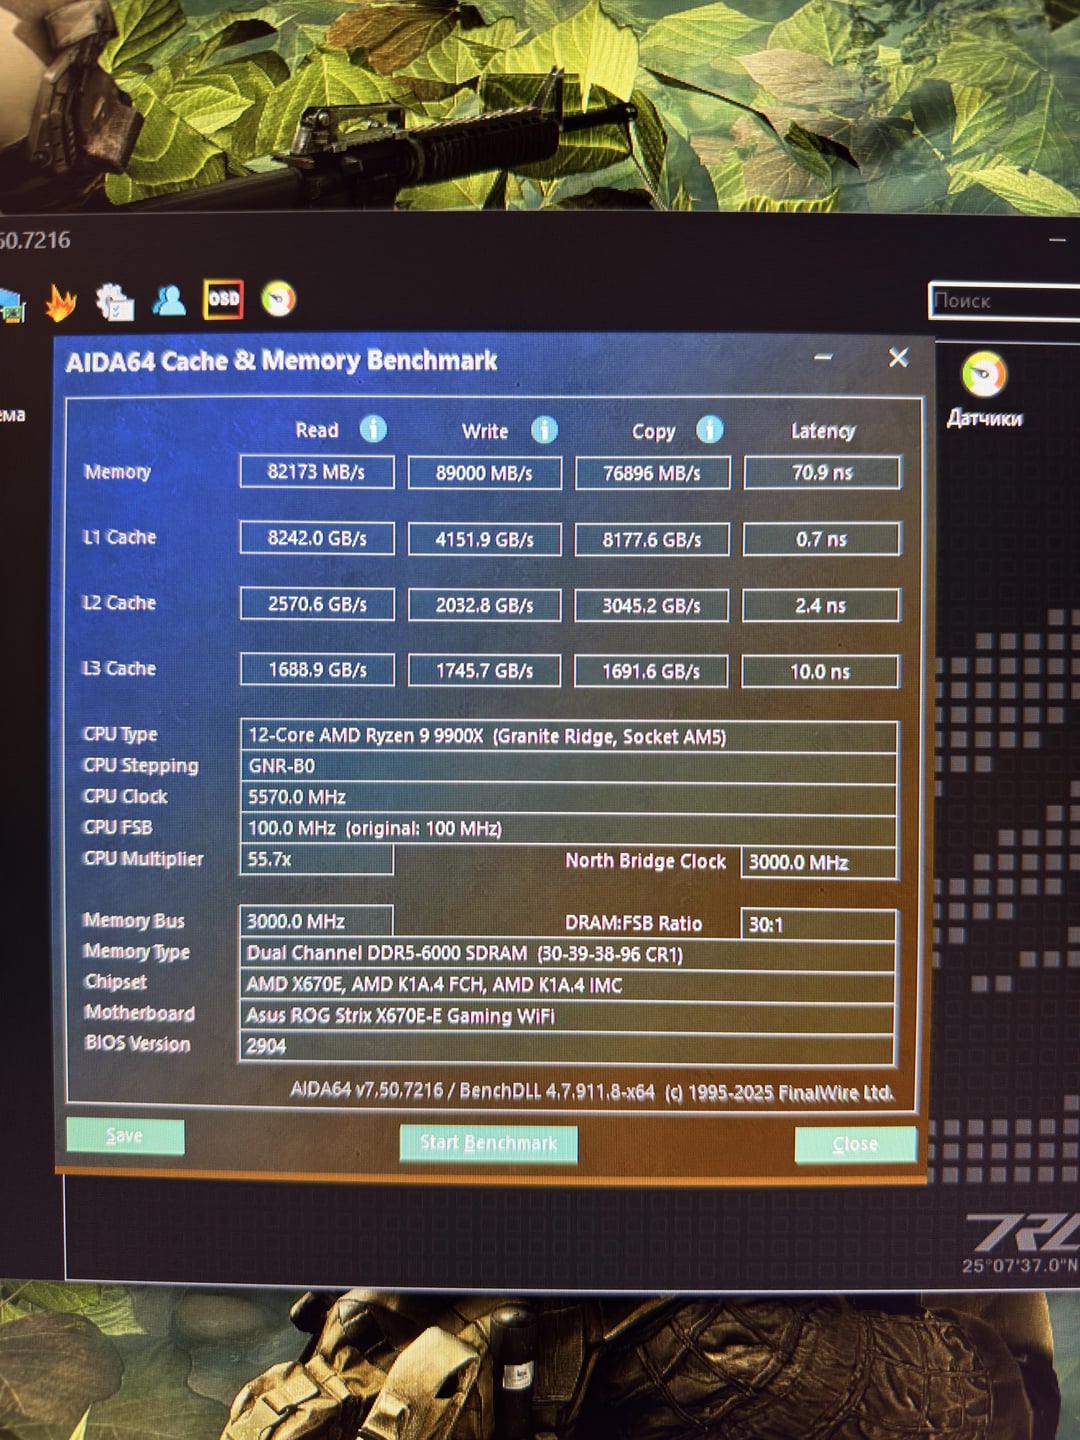Minimize the benchmark dialog
The width and height of the screenshot is (1080, 1440).
pos(823,357)
